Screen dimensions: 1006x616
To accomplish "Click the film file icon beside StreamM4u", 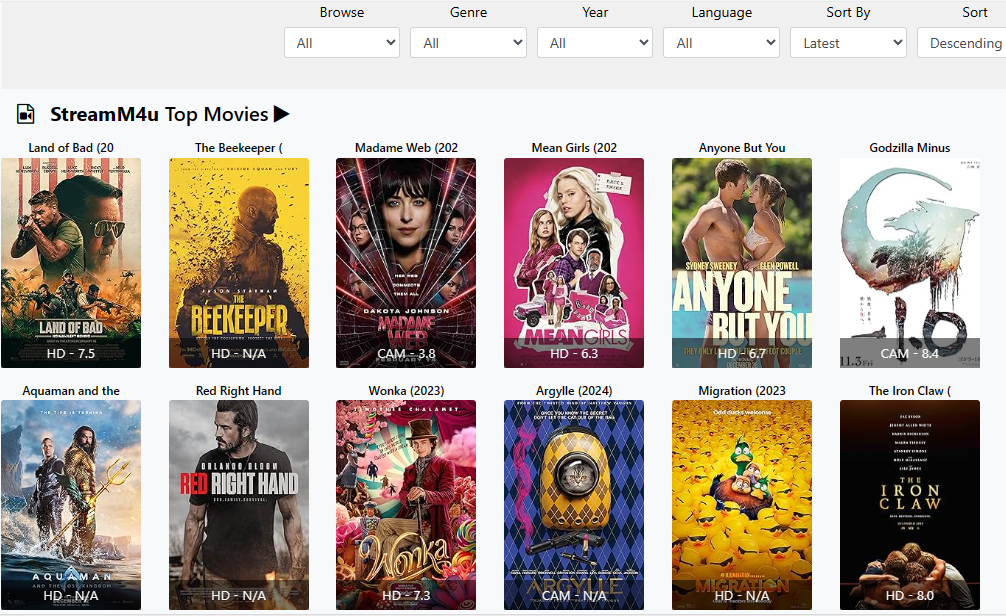I will [x=25, y=114].
